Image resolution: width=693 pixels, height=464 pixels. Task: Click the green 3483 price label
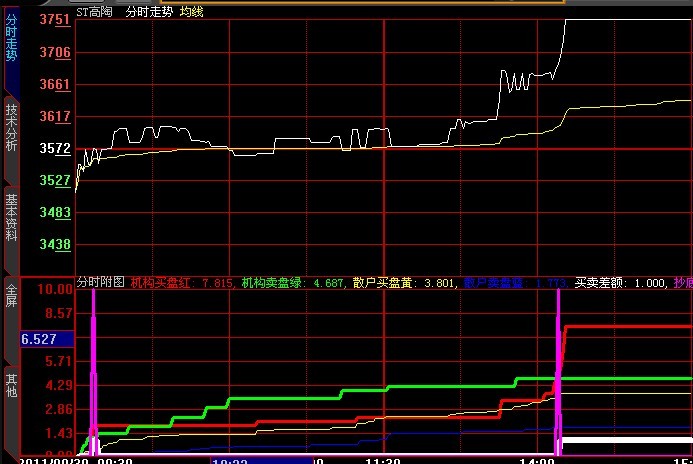point(55,212)
